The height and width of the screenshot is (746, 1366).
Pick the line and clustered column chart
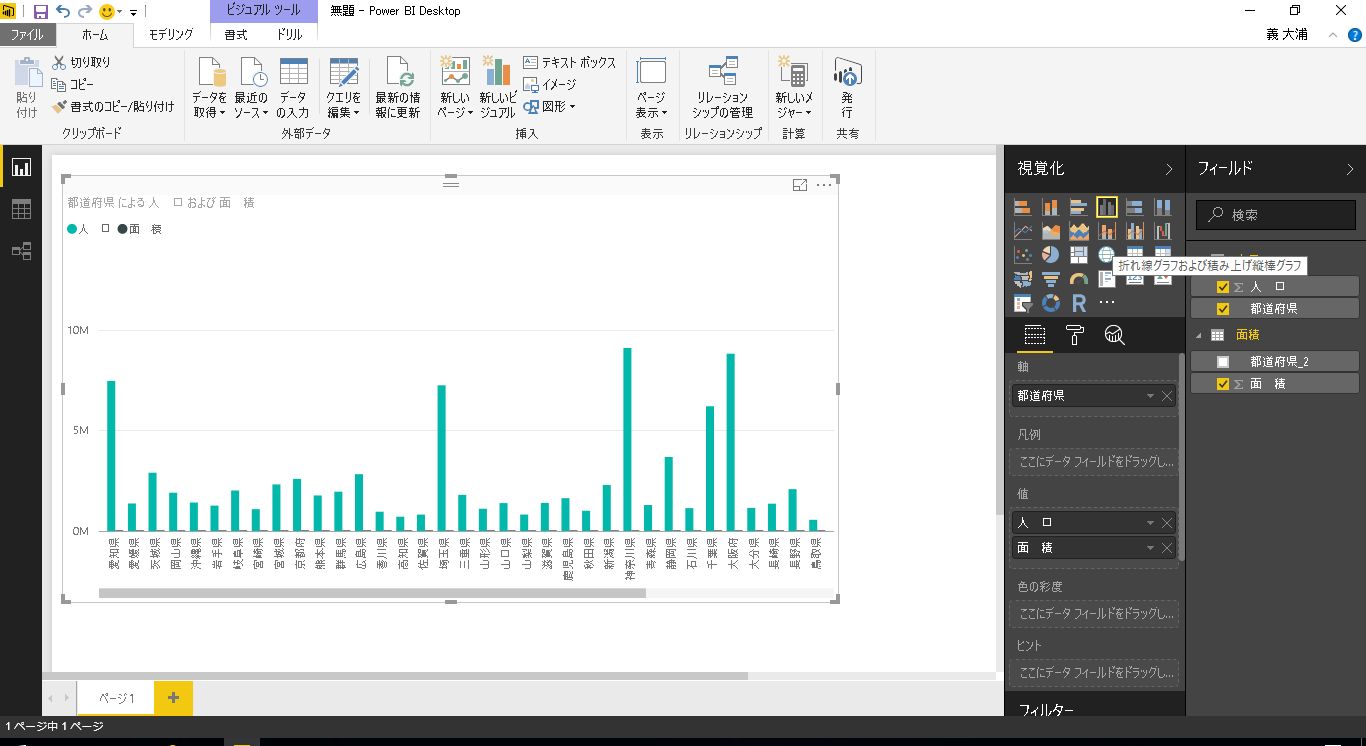(x=1134, y=231)
